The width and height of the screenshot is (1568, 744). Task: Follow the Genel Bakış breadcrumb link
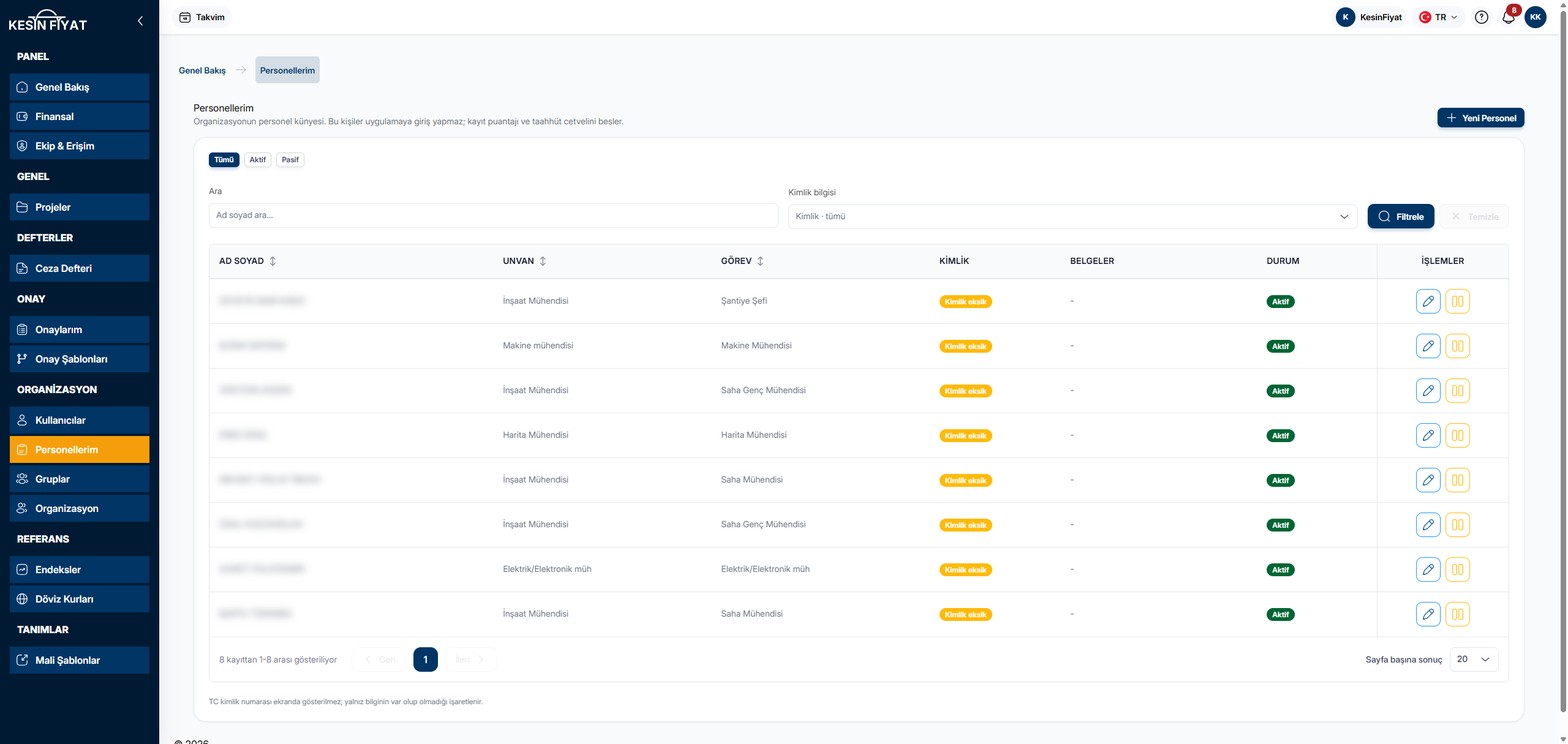pyautogui.click(x=202, y=71)
